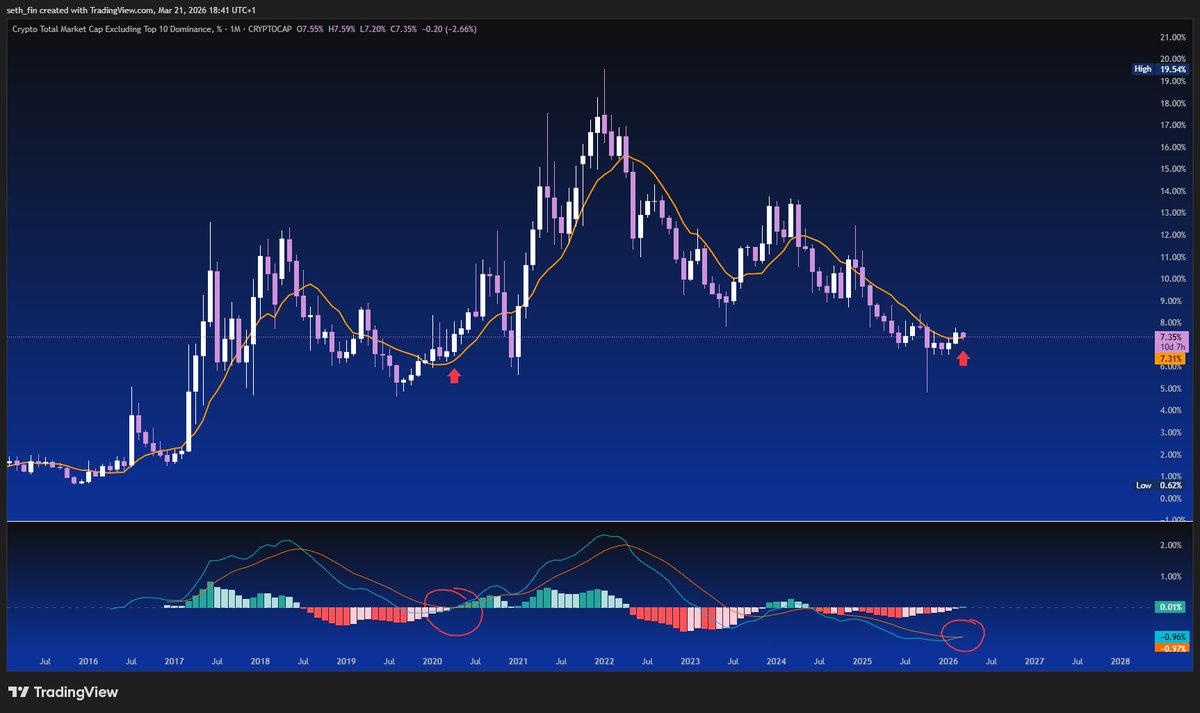
Task: Click the 2024 label on the time axis
Action: tap(776, 662)
